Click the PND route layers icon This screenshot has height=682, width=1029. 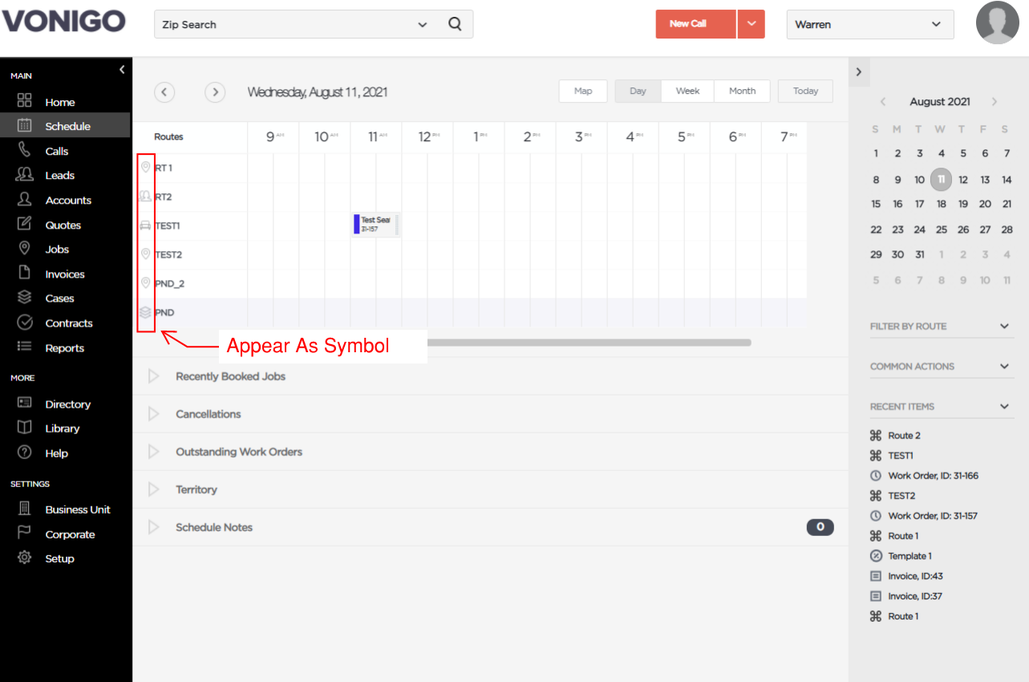tap(146, 312)
